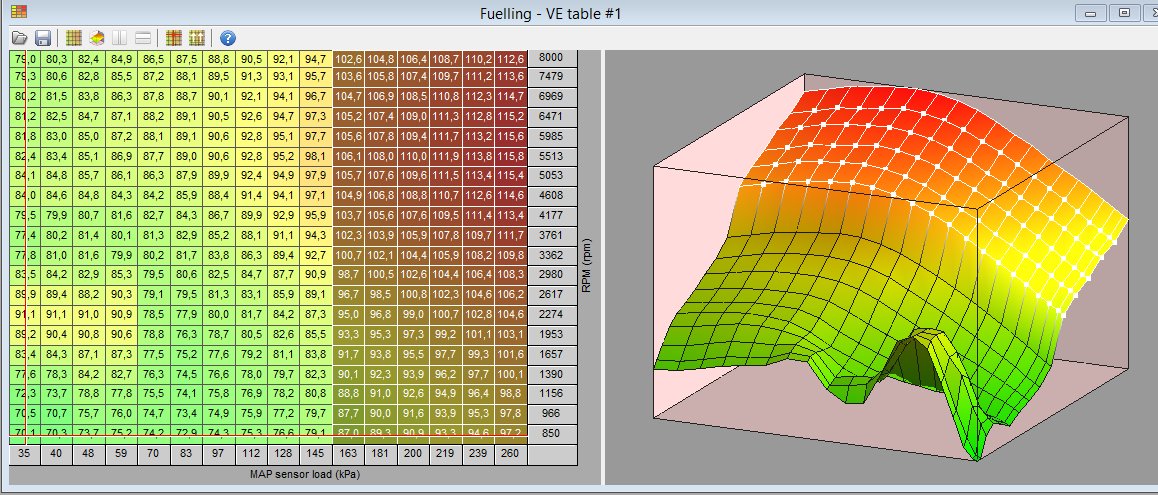This screenshot has width=1158, height=495.
Task: Select the 4608 RPM row header
Action: 551,195
